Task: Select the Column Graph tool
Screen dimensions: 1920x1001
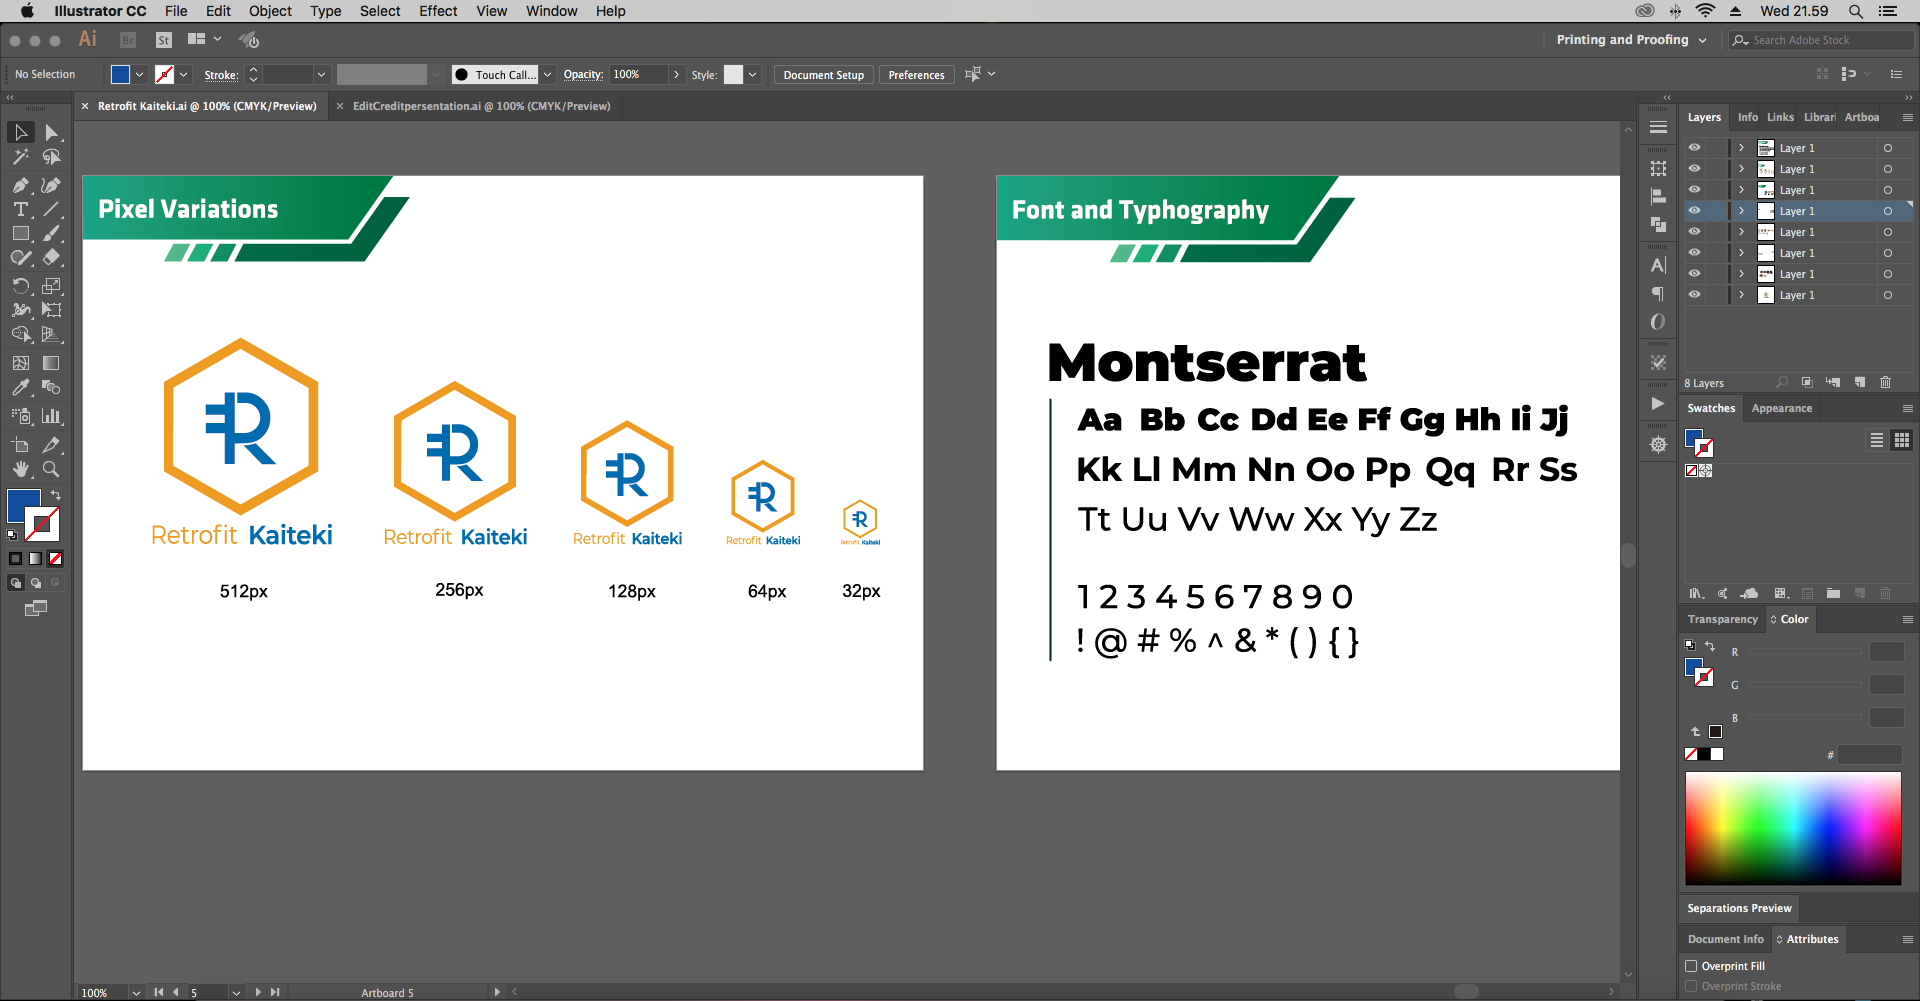Action: pos(52,416)
